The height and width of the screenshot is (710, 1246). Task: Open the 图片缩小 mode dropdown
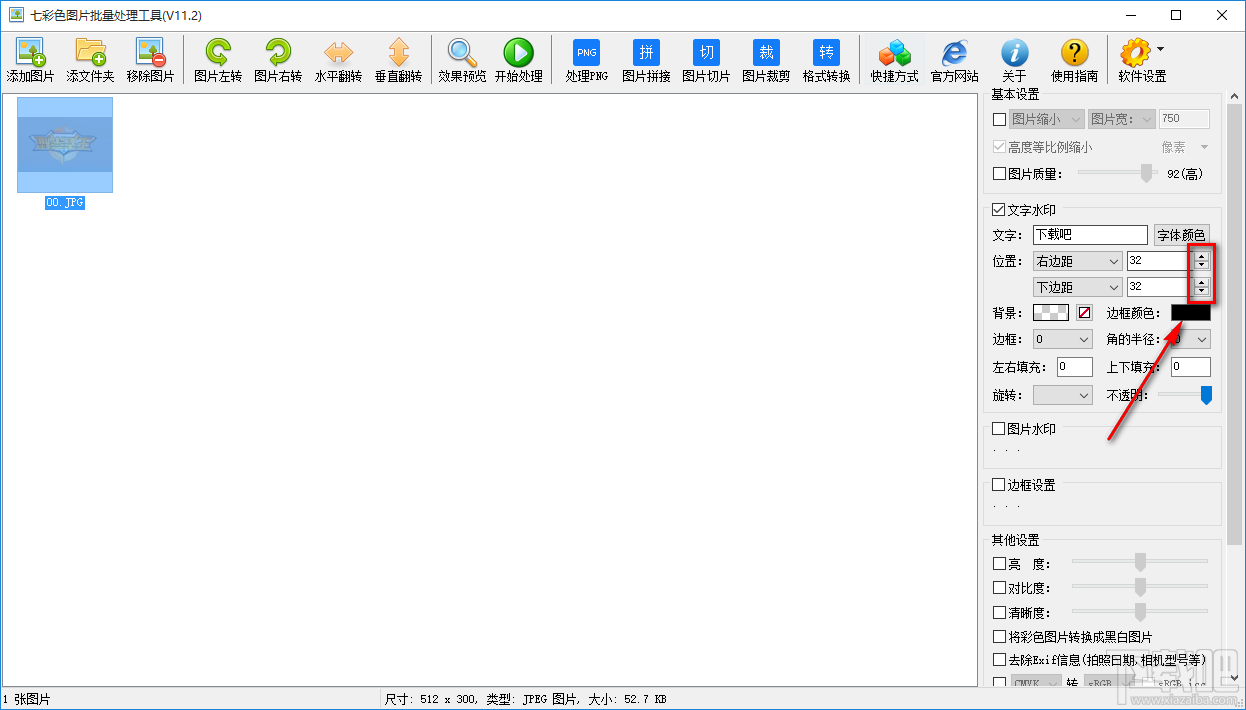(x=1046, y=119)
